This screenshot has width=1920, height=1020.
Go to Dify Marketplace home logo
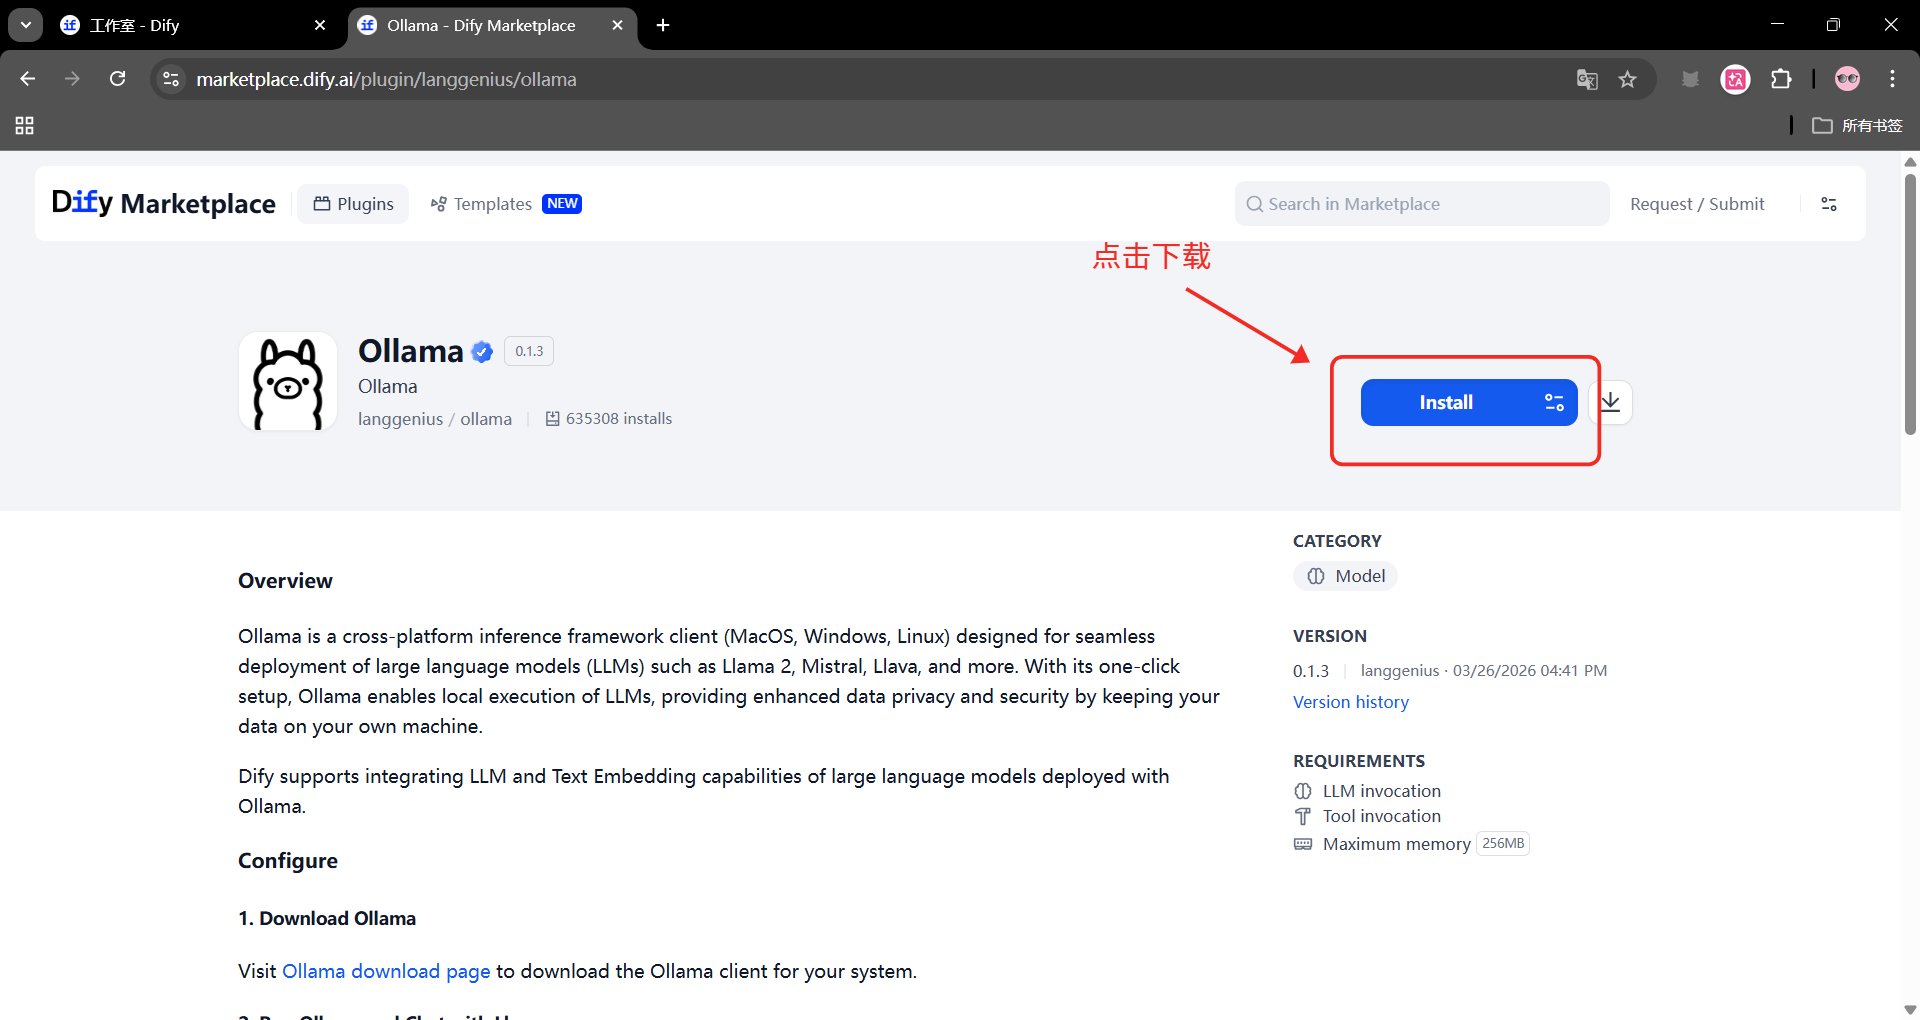click(x=164, y=203)
